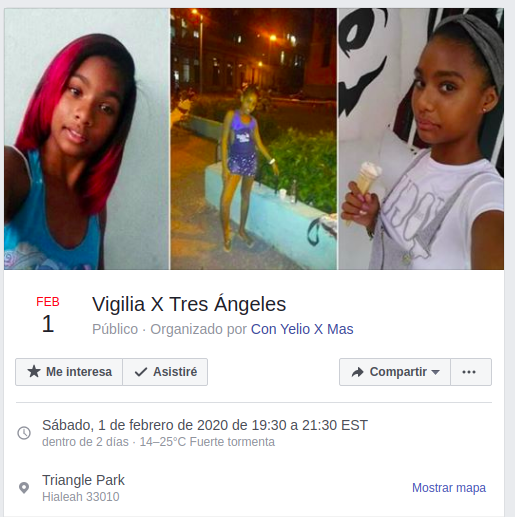Click the Triangle Park location name
The image size is (515, 517).
pyautogui.click(x=83, y=480)
